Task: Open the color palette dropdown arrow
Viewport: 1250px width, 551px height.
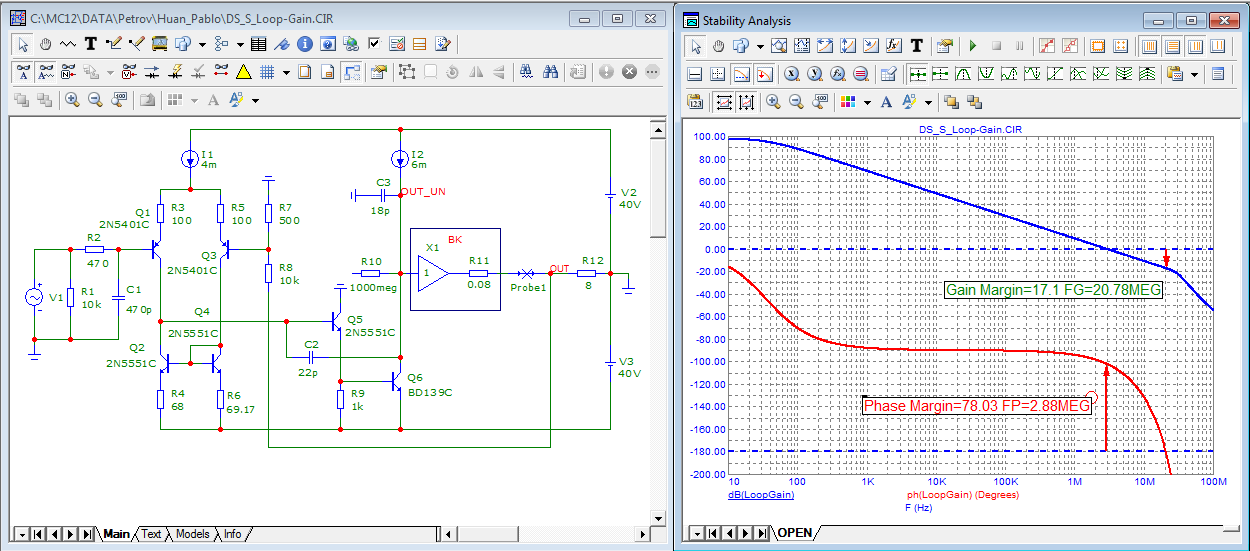Action: [x=866, y=102]
